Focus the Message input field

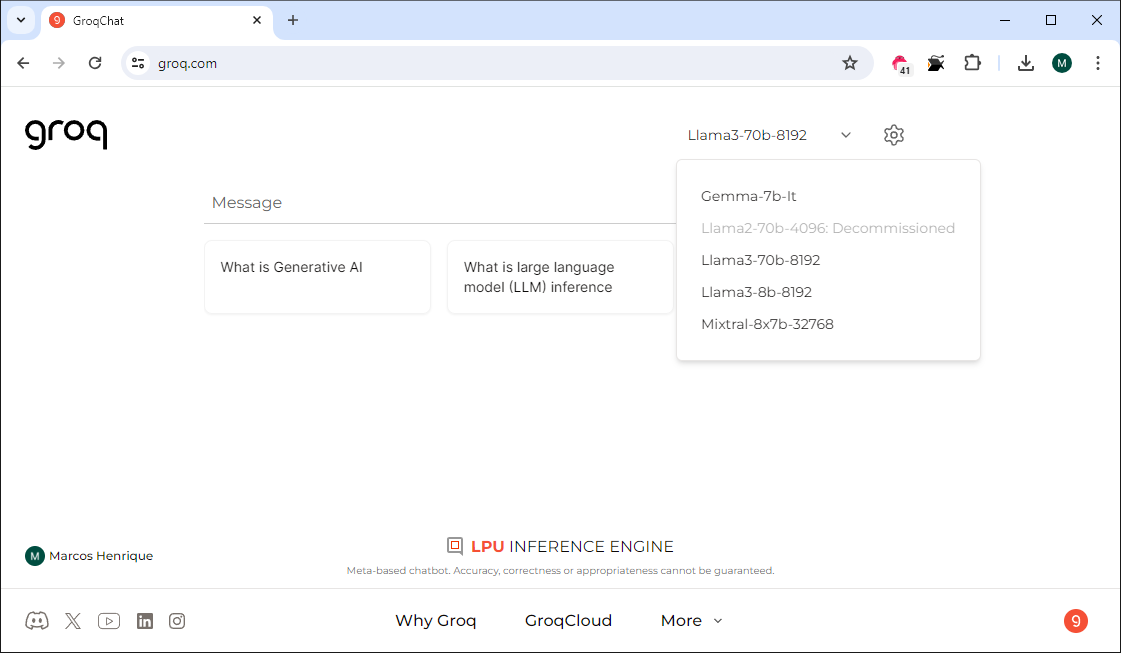(x=440, y=203)
